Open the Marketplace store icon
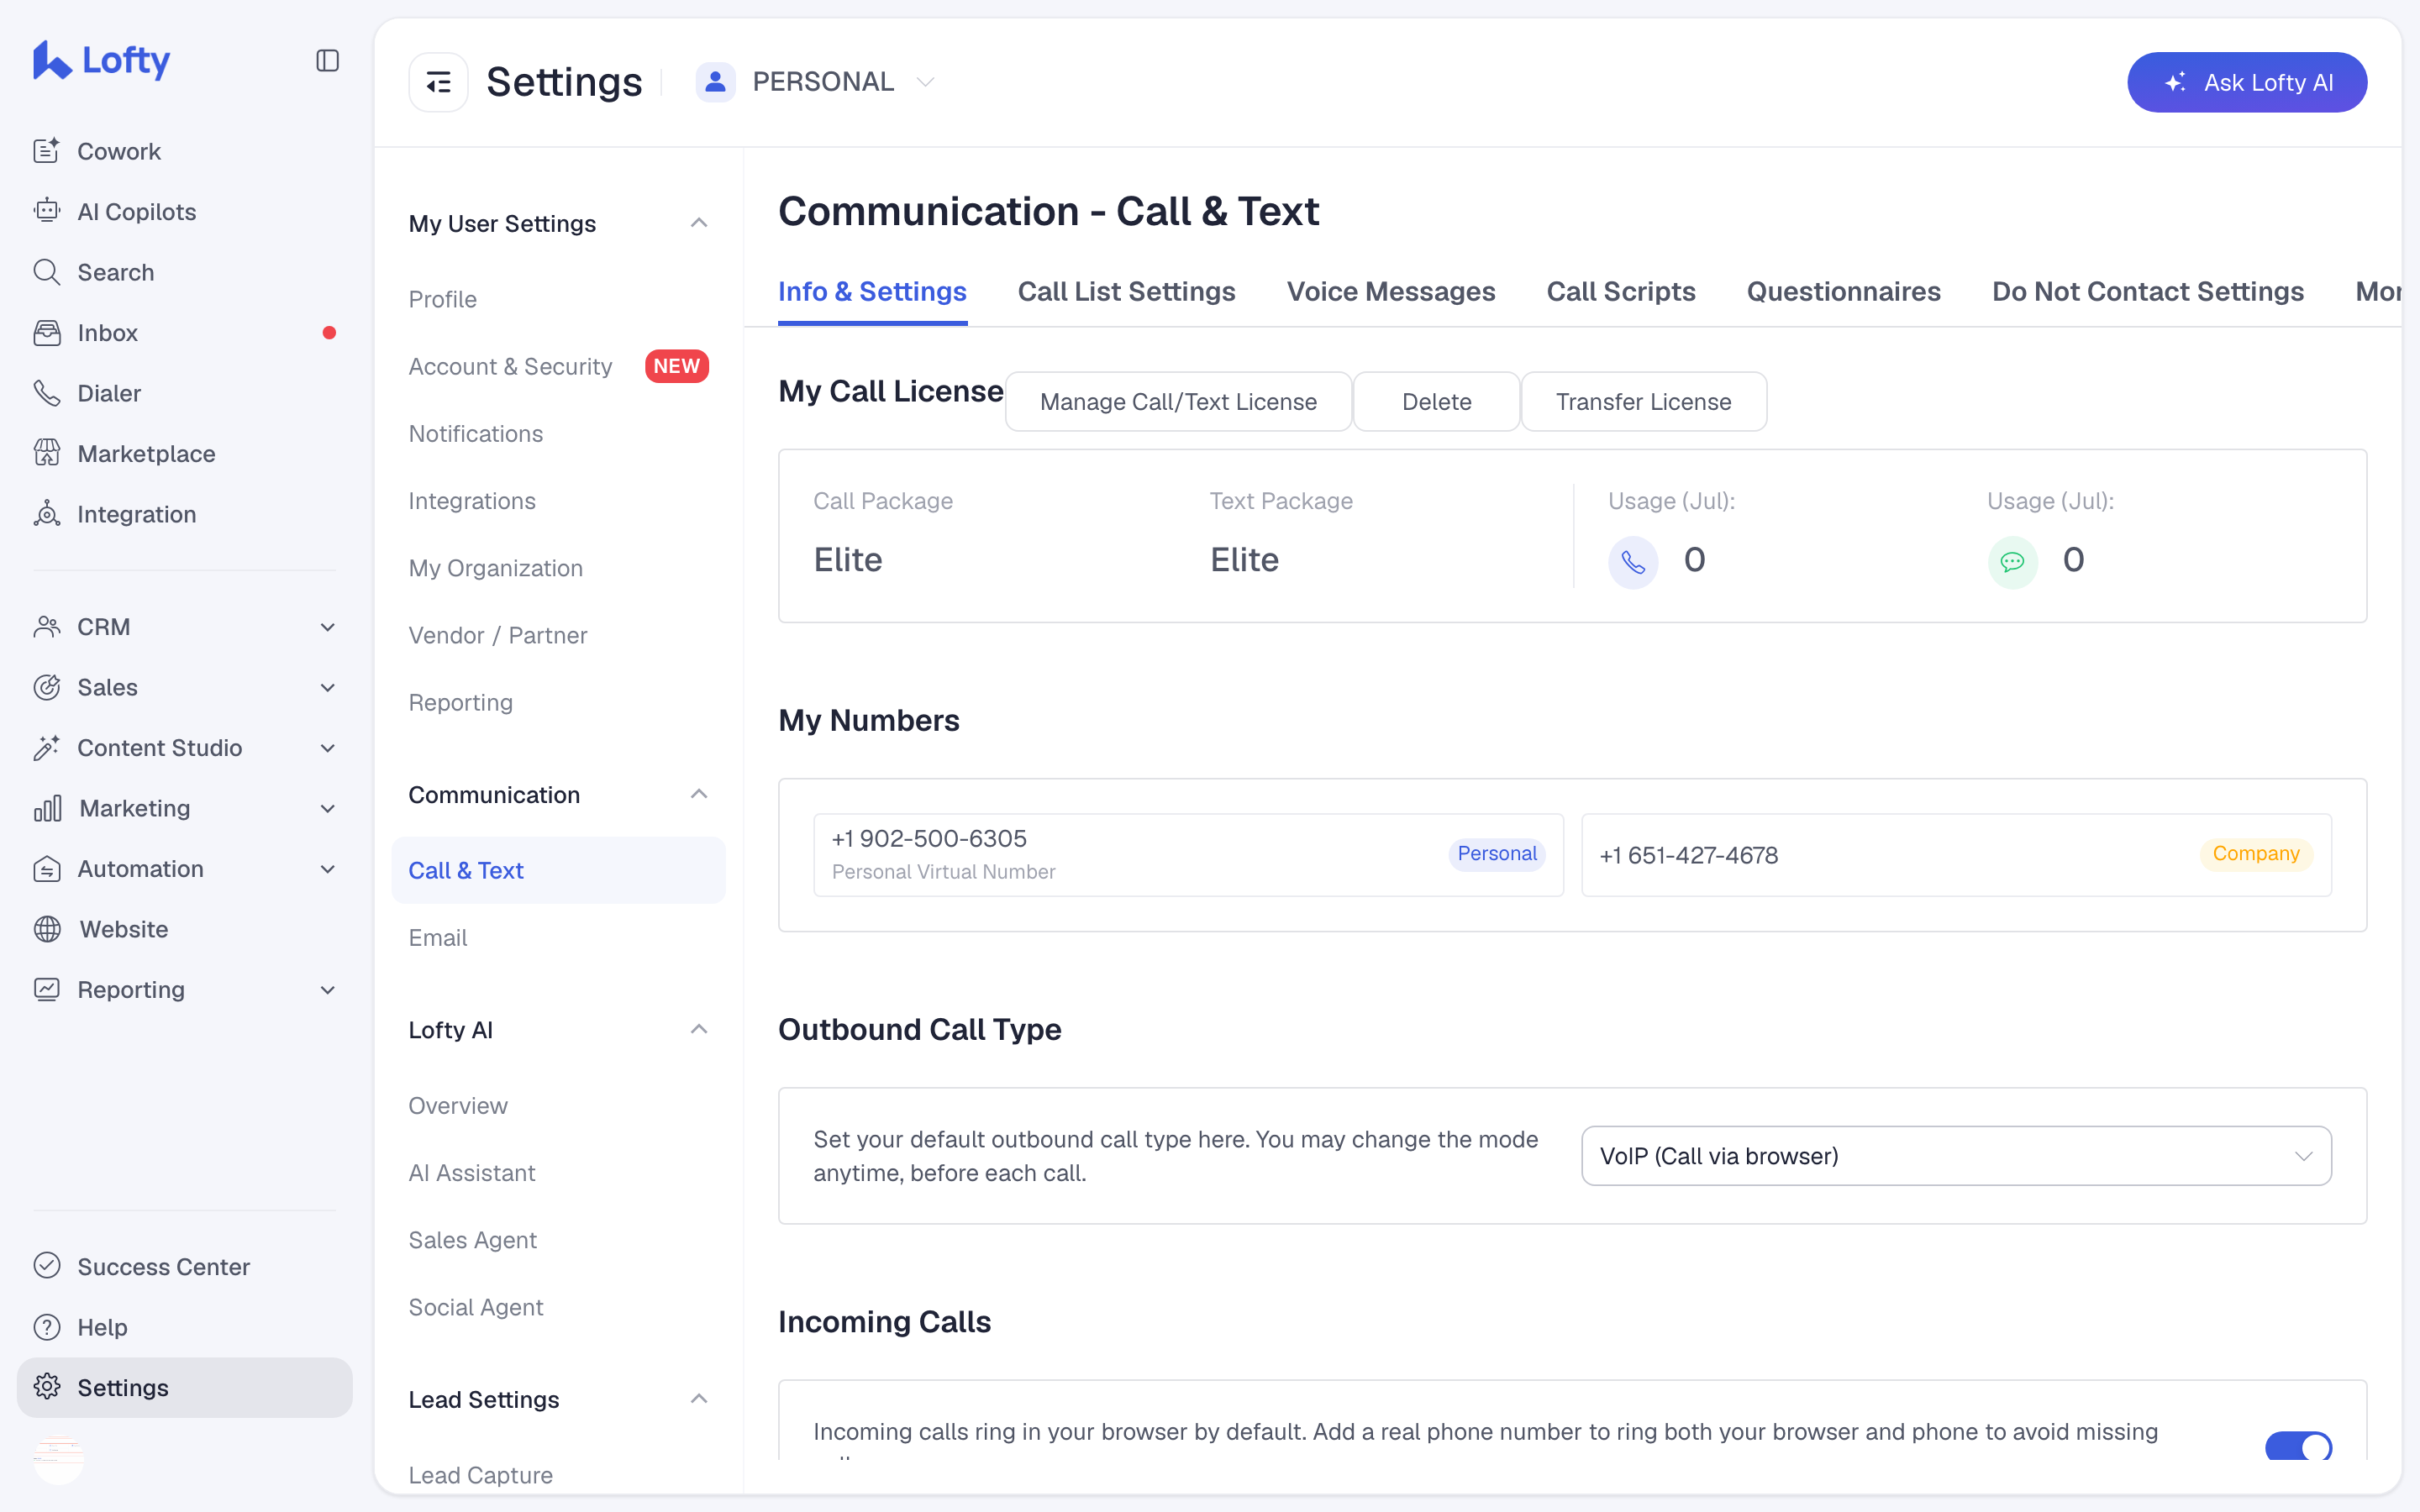Viewport: 2420px width, 1512px height. (47, 453)
